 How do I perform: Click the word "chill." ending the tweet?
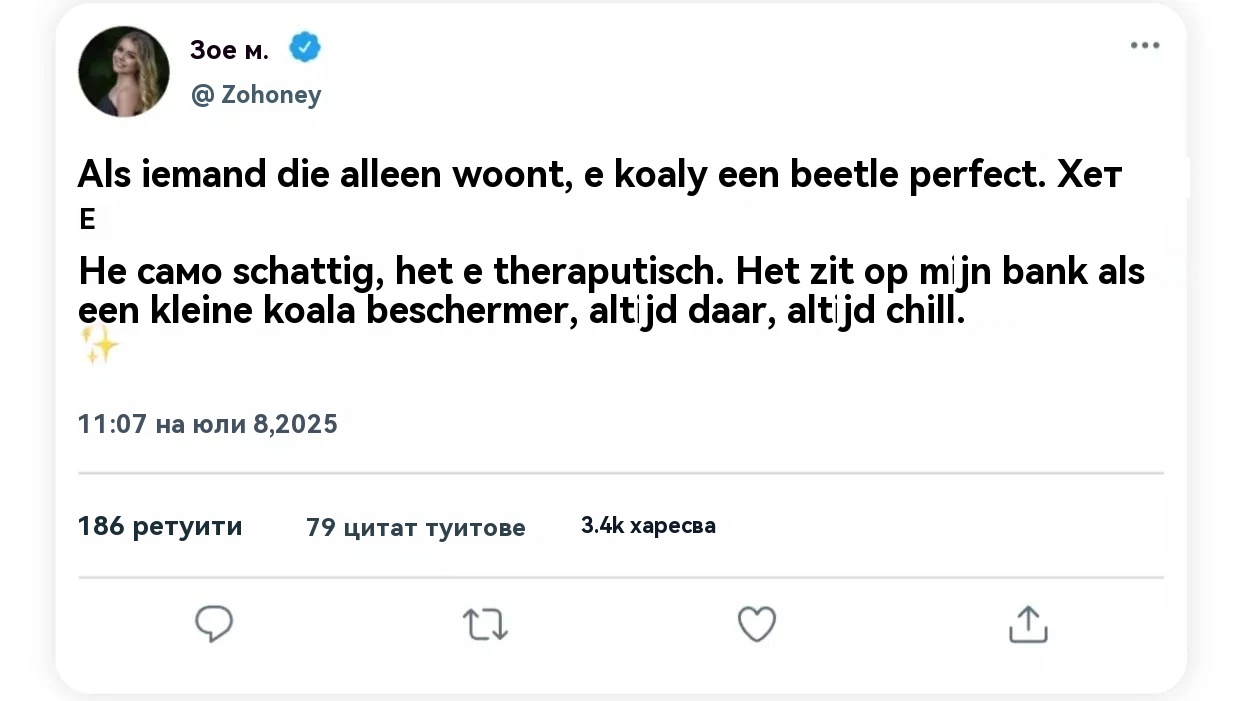pos(926,312)
